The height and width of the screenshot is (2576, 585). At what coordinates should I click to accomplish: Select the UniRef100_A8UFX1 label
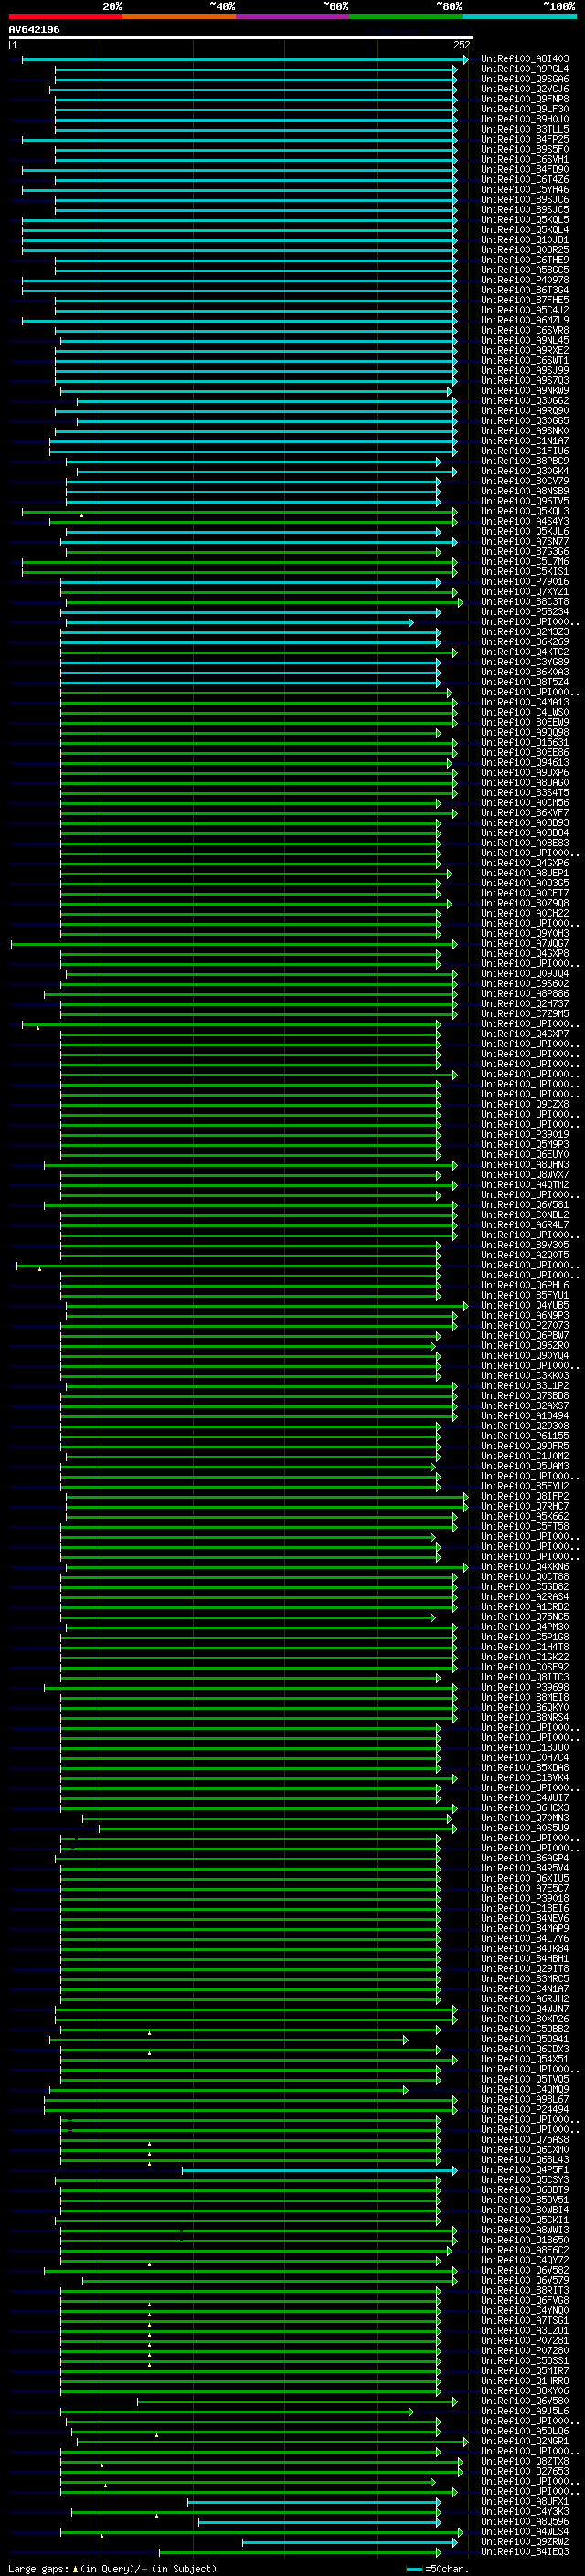pos(525,2501)
